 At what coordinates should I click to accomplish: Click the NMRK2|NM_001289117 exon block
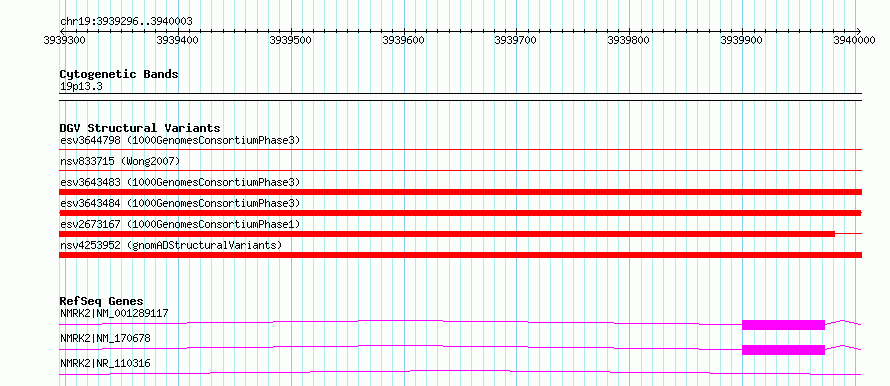pos(783,325)
